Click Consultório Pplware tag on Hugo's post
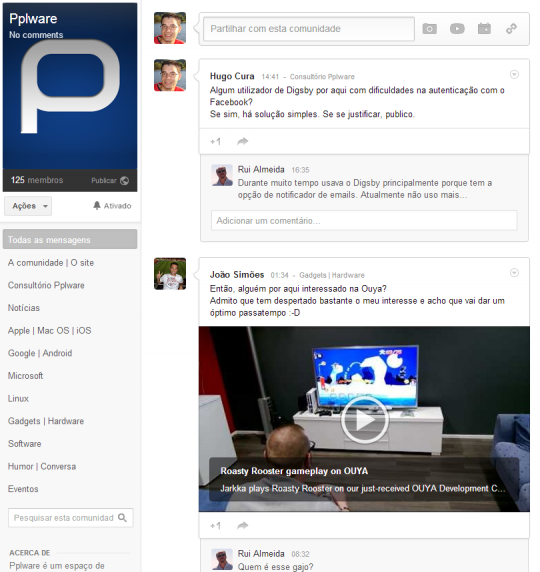 [322, 77]
